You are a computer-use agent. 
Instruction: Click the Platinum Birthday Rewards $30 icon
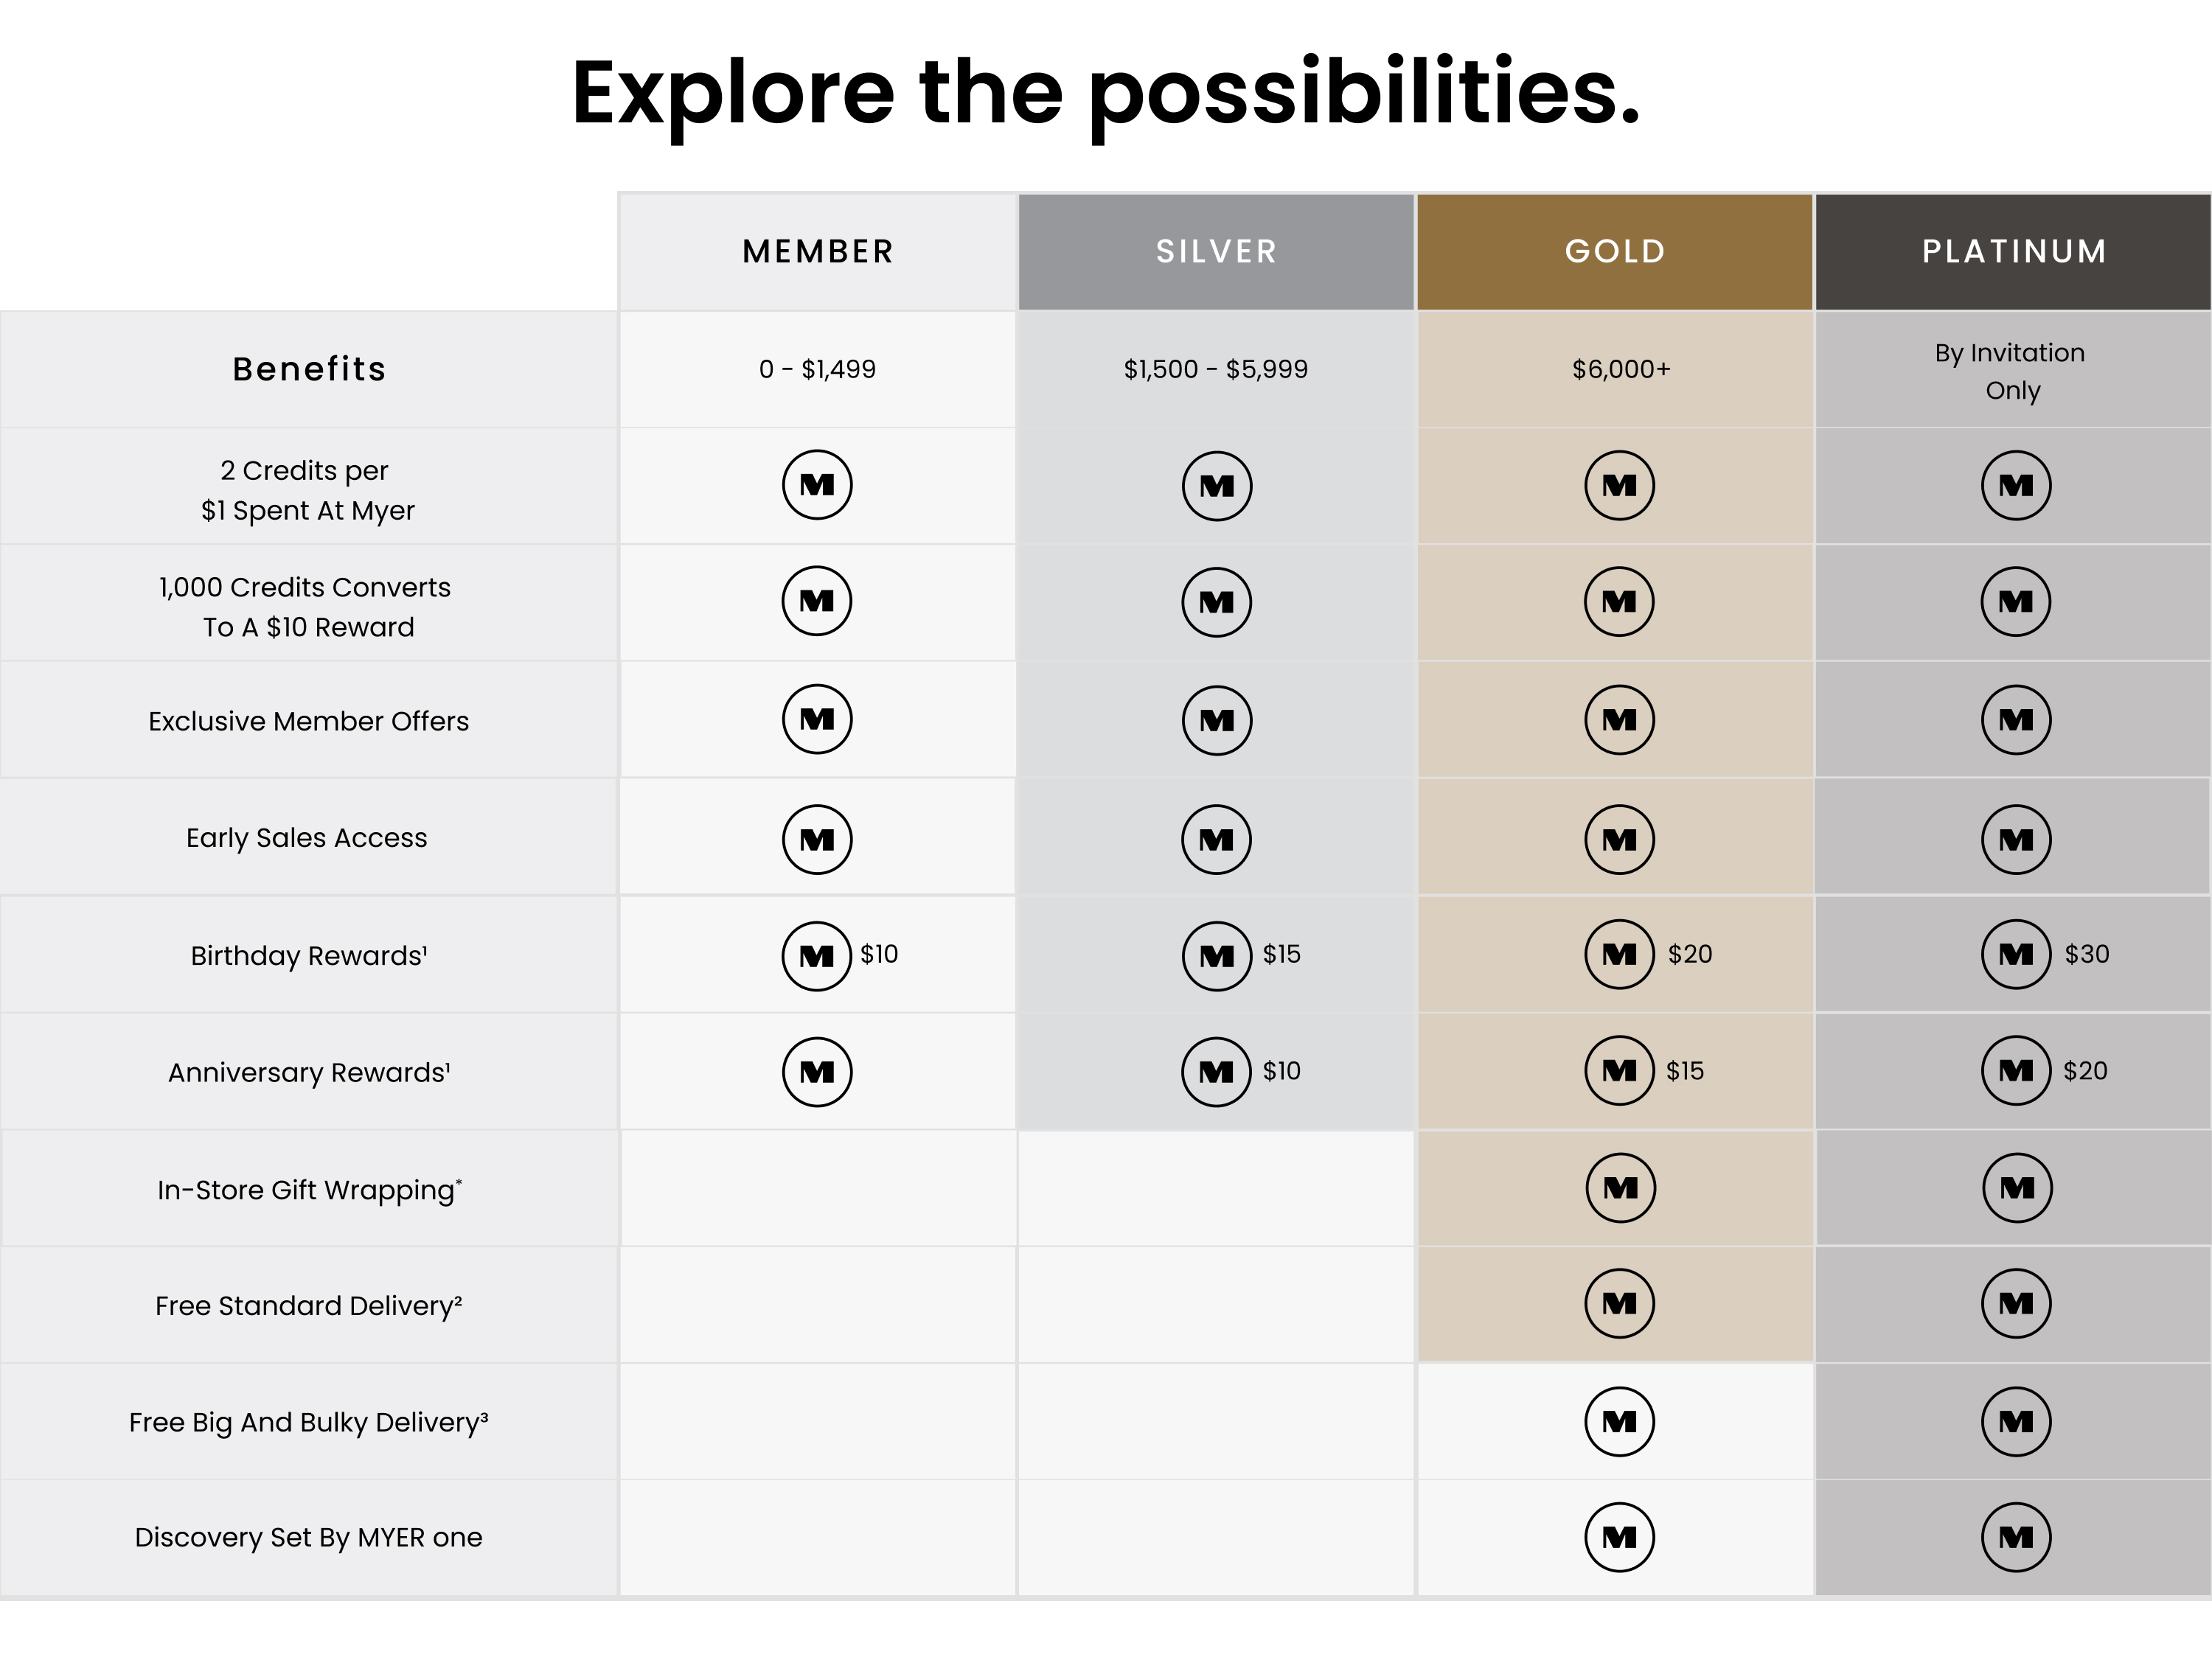(x=2016, y=955)
